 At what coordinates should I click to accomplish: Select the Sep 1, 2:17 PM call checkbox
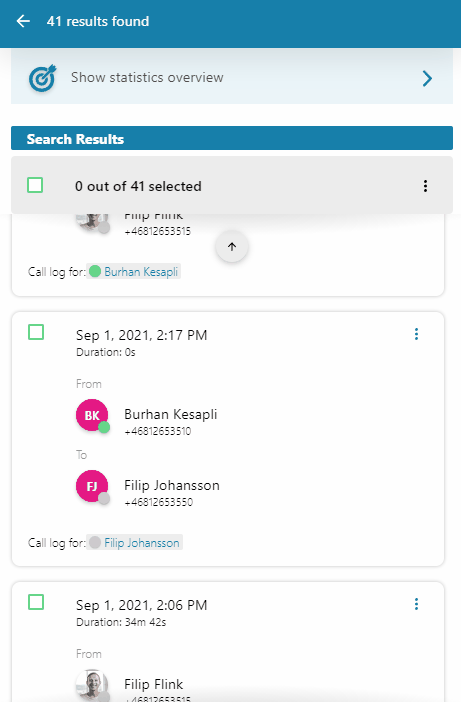(x=36, y=332)
